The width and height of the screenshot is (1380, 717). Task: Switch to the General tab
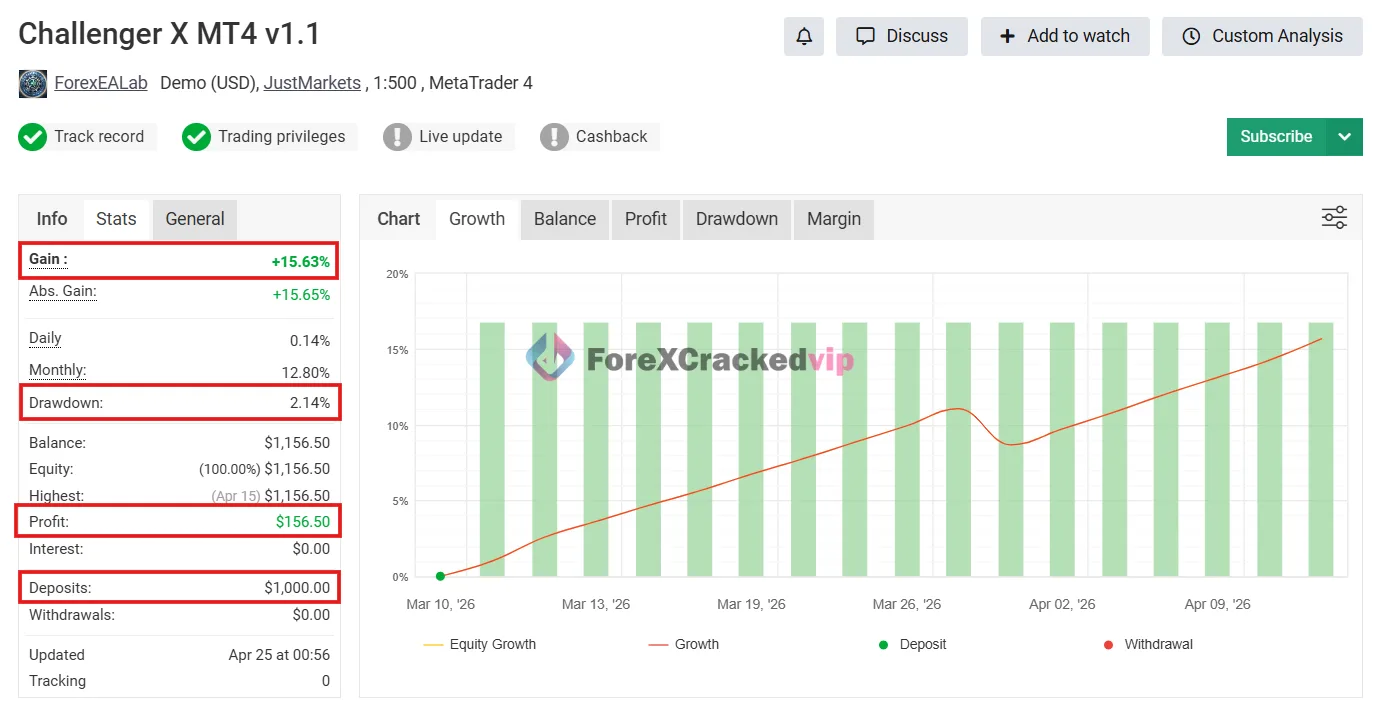[195, 219]
